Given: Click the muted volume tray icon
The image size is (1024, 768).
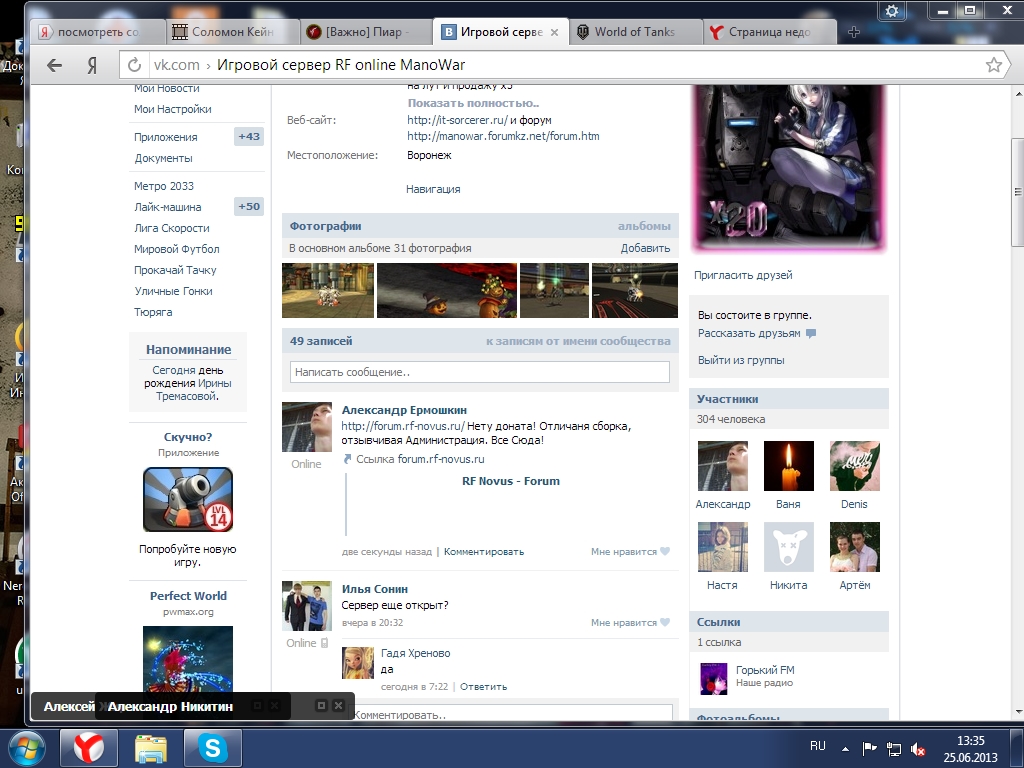Looking at the screenshot, I should pyautogui.click(x=918, y=748).
